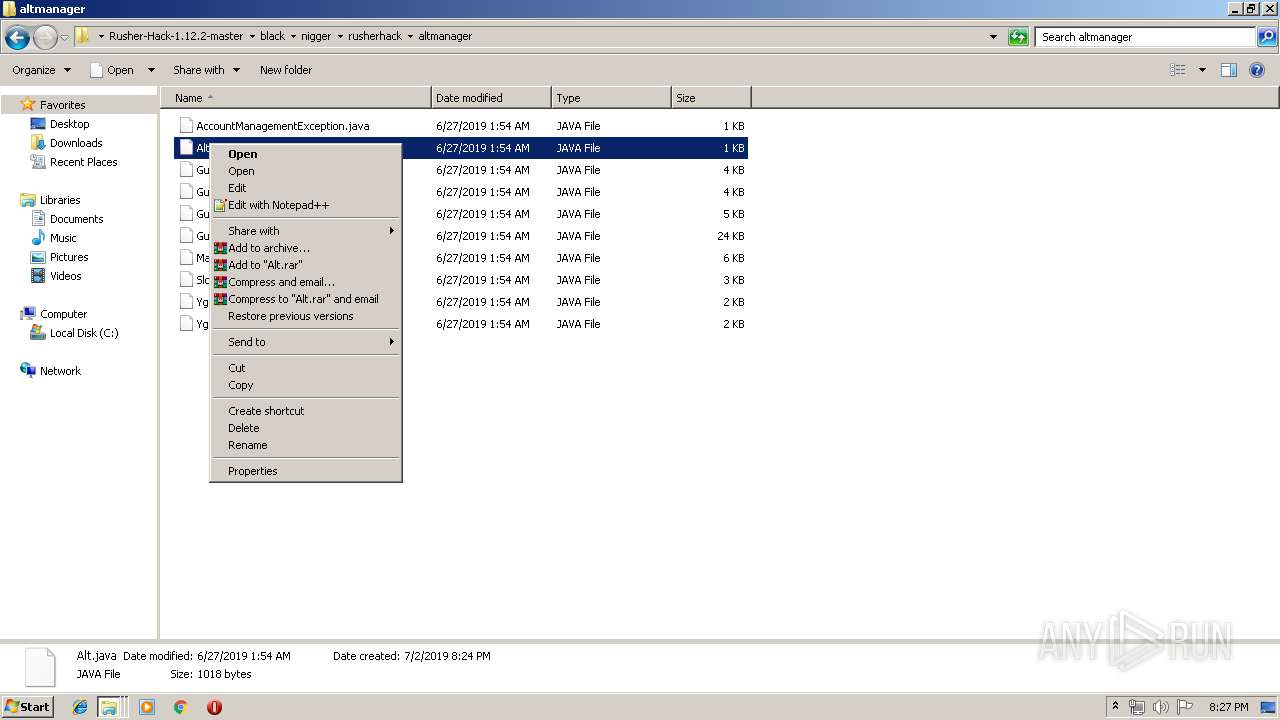Open the Documents library
This screenshot has height=720, width=1280.
tap(76, 219)
